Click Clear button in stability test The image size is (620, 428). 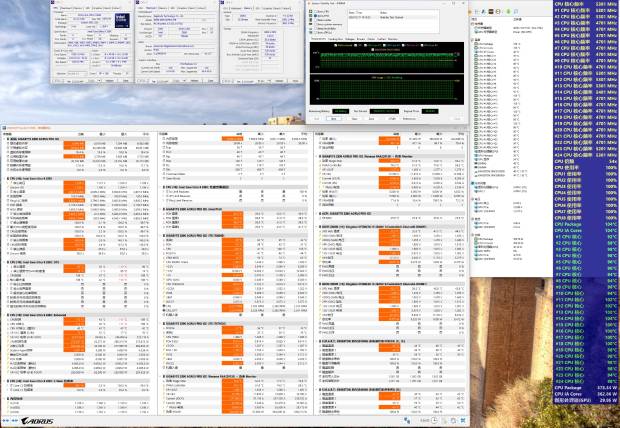click(x=355, y=119)
